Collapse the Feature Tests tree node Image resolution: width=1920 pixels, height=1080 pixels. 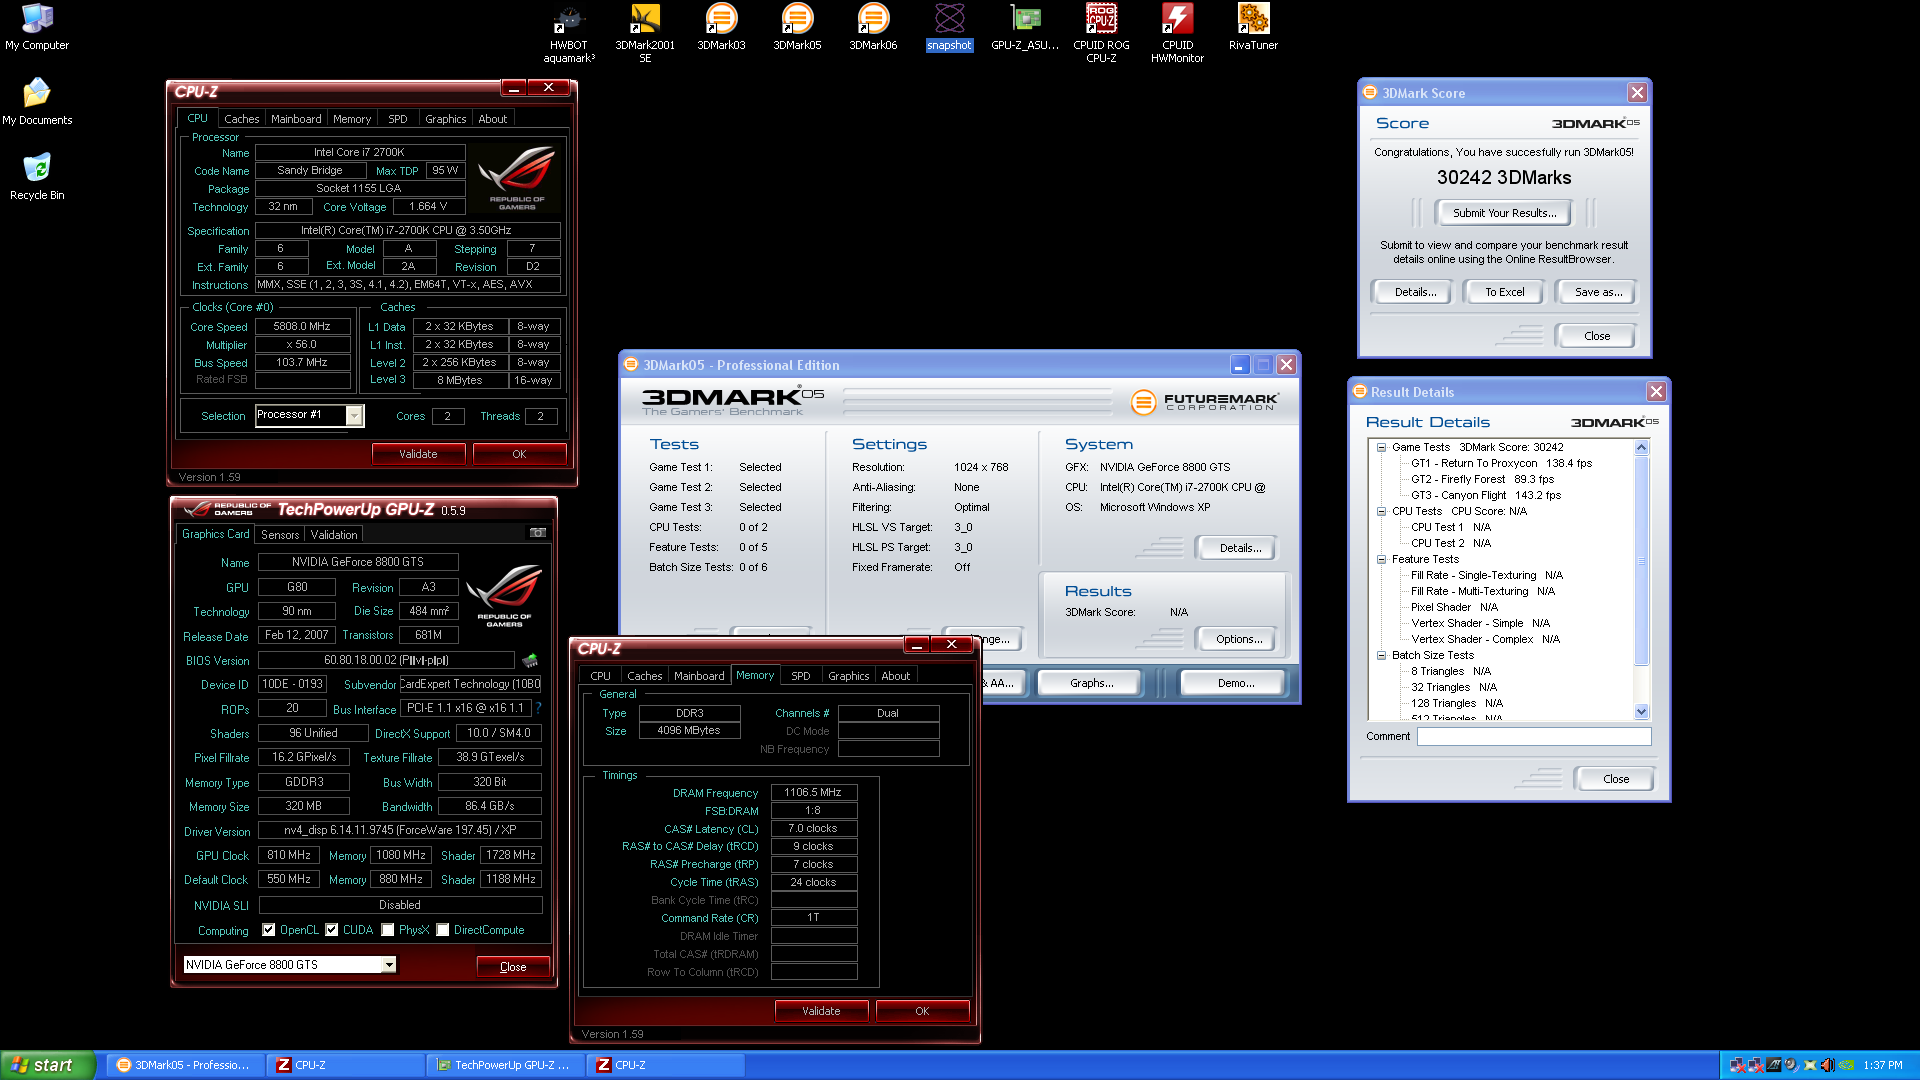[1381, 559]
